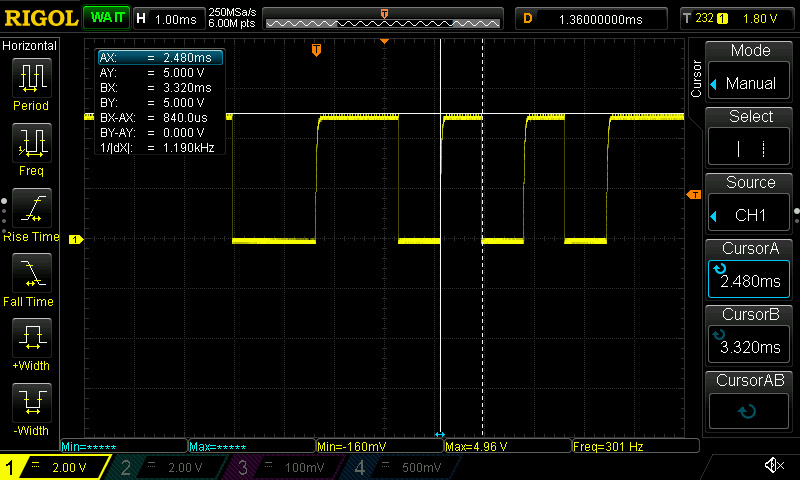Click the Min=-160mV measurement
This screenshot has width=800, height=480.
[x=380, y=446]
